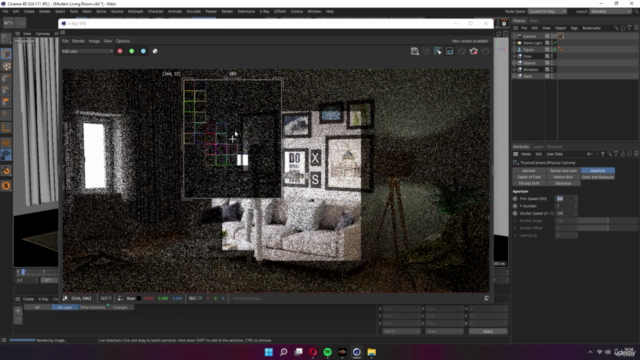Image resolution: width=640 pixels, height=360 pixels.
Task: Expand the Floor group in Objects list
Action: 515,56
